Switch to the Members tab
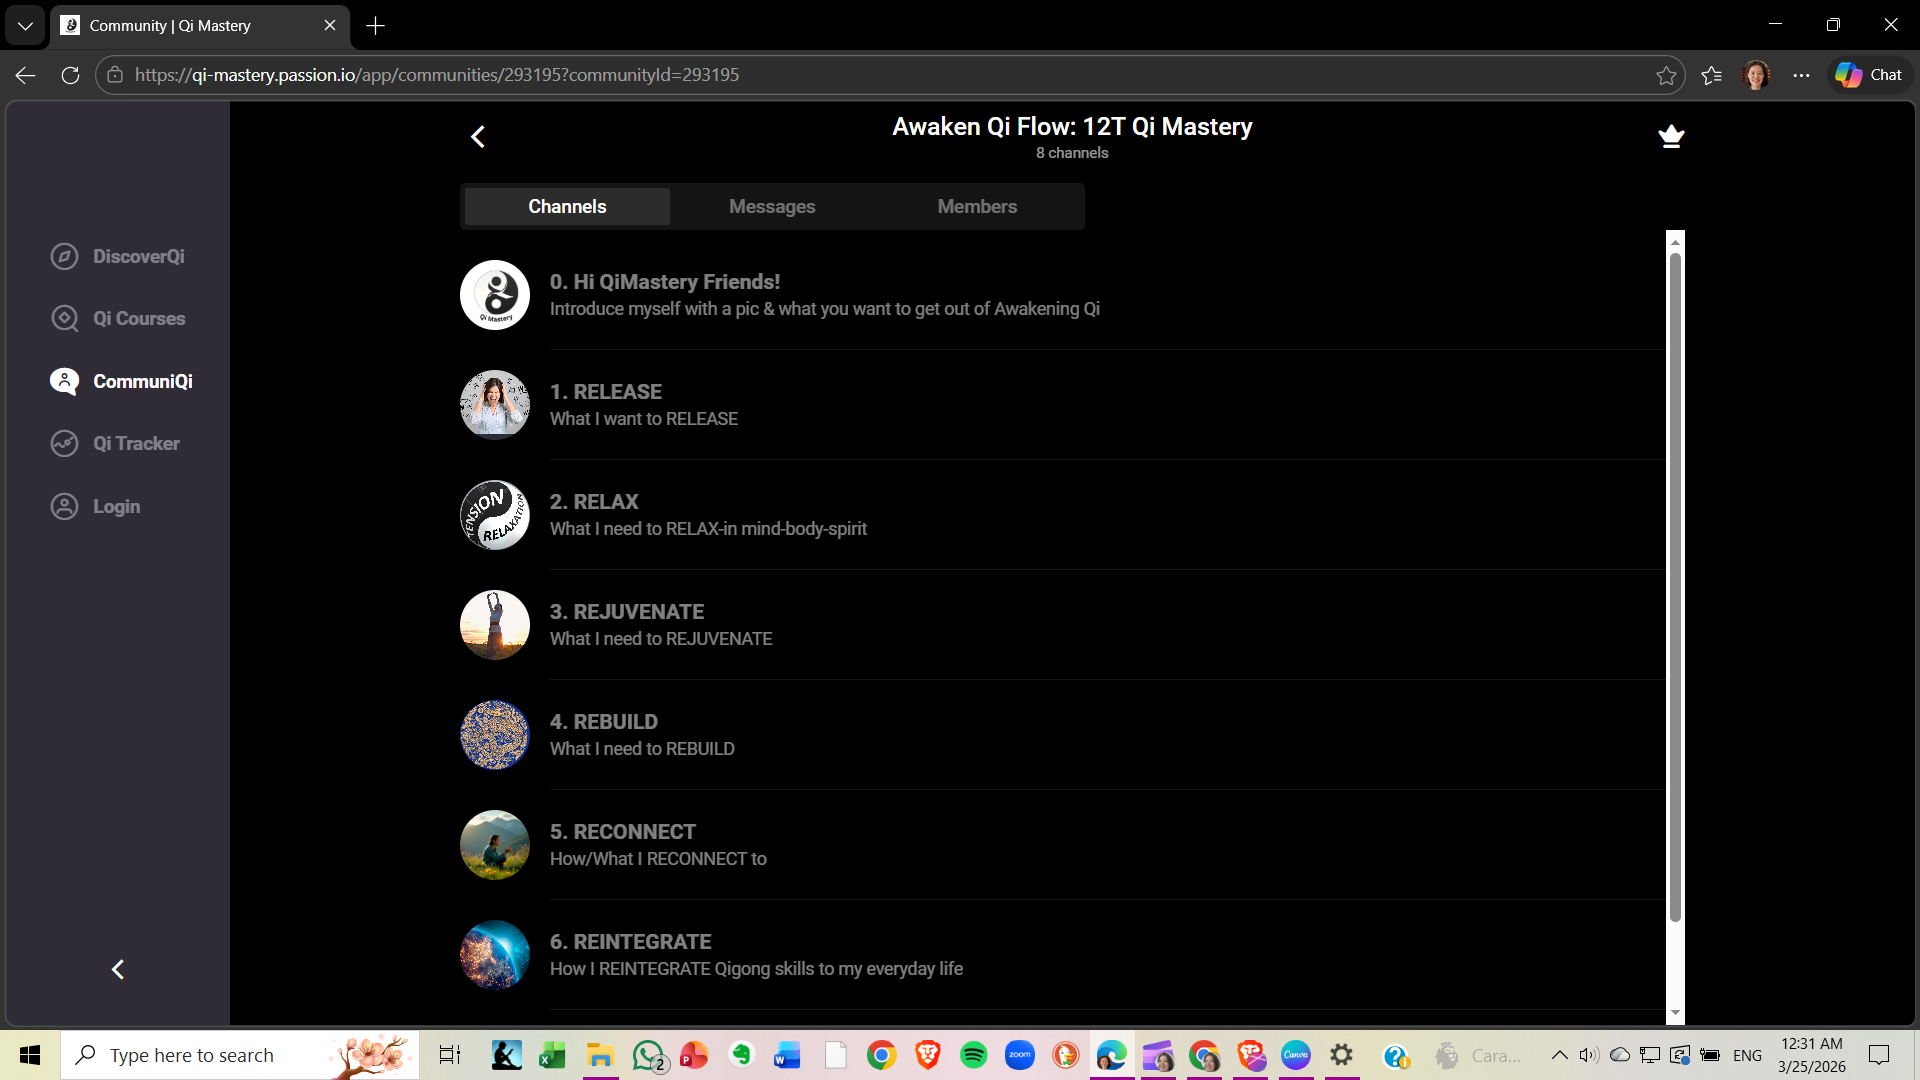Viewport: 1920px width, 1080px height. coord(977,206)
